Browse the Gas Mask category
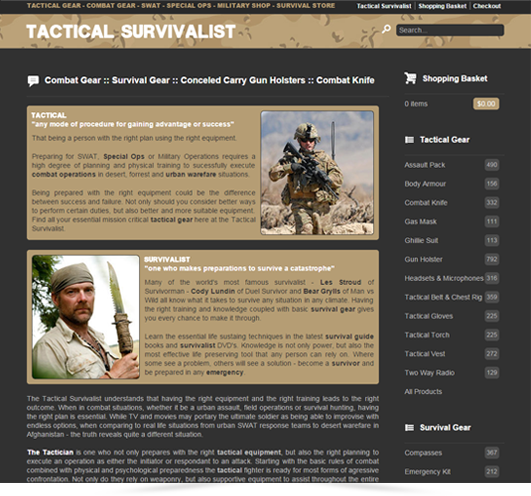531x496 pixels. 420,221
